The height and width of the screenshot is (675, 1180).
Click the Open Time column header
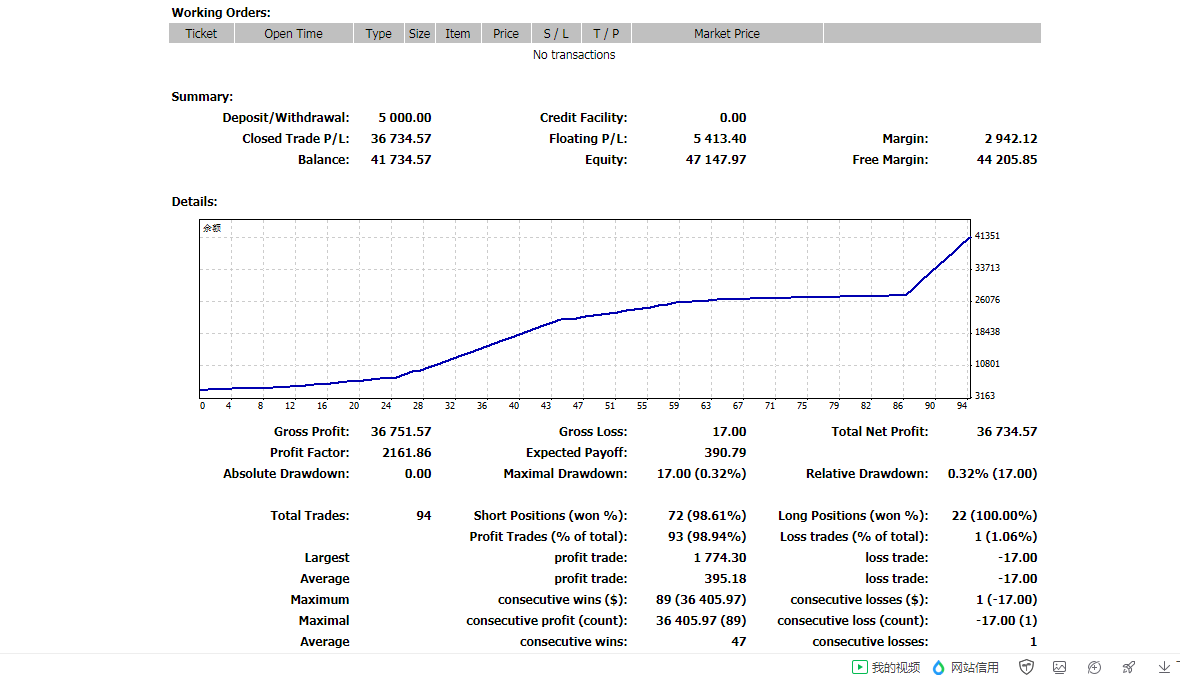(x=293, y=33)
